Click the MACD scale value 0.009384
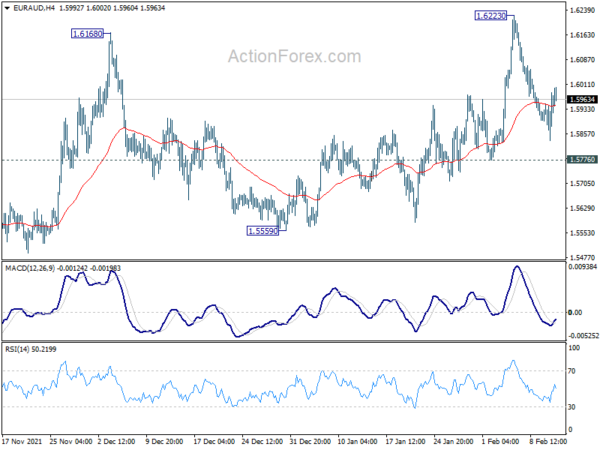 (x=583, y=266)
